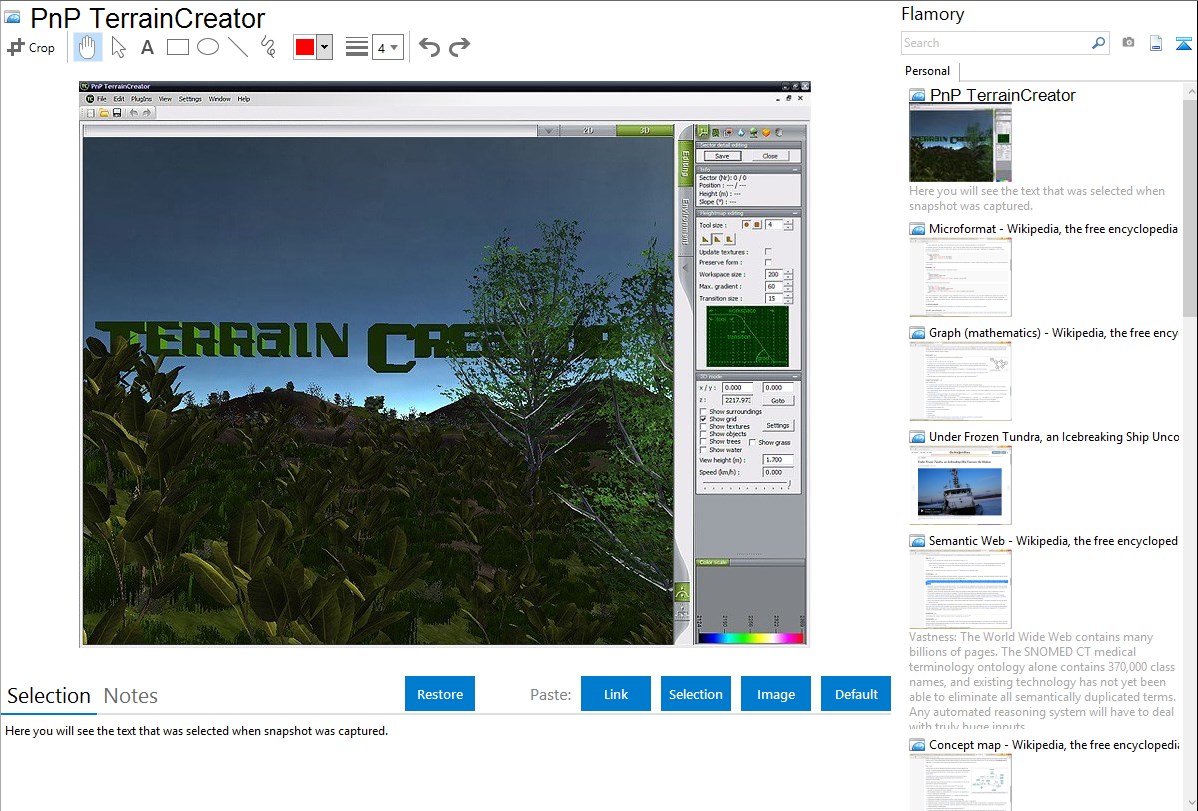Open the PnP TerrainCreator snapshot title in sidebar
This screenshot has height=811, width=1198.
(x=1002, y=96)
